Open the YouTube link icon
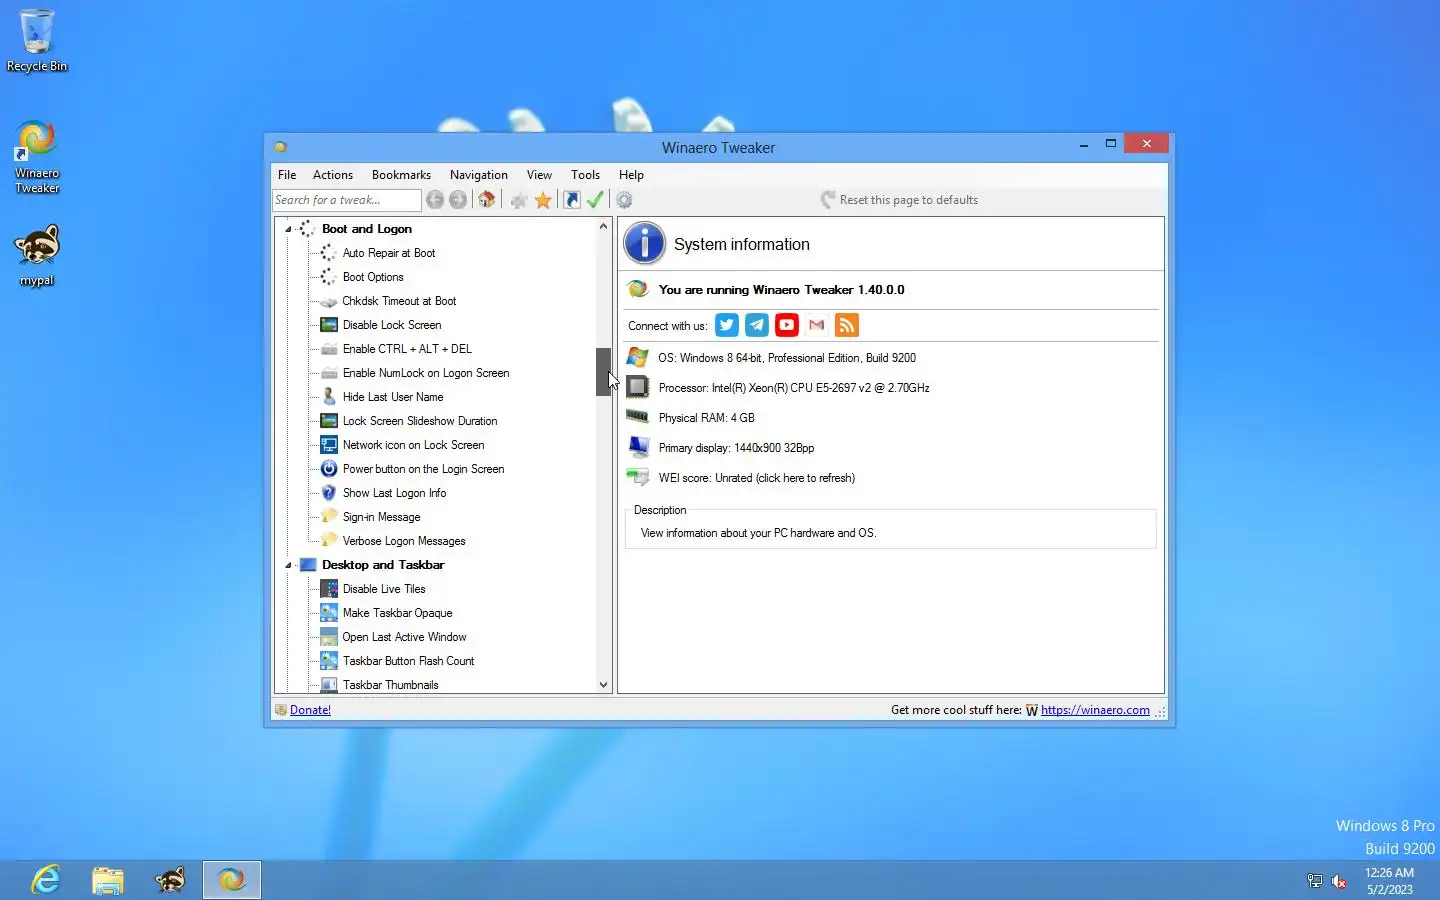Viewport: 1440px width, 900px height. (x=787, y=325)
